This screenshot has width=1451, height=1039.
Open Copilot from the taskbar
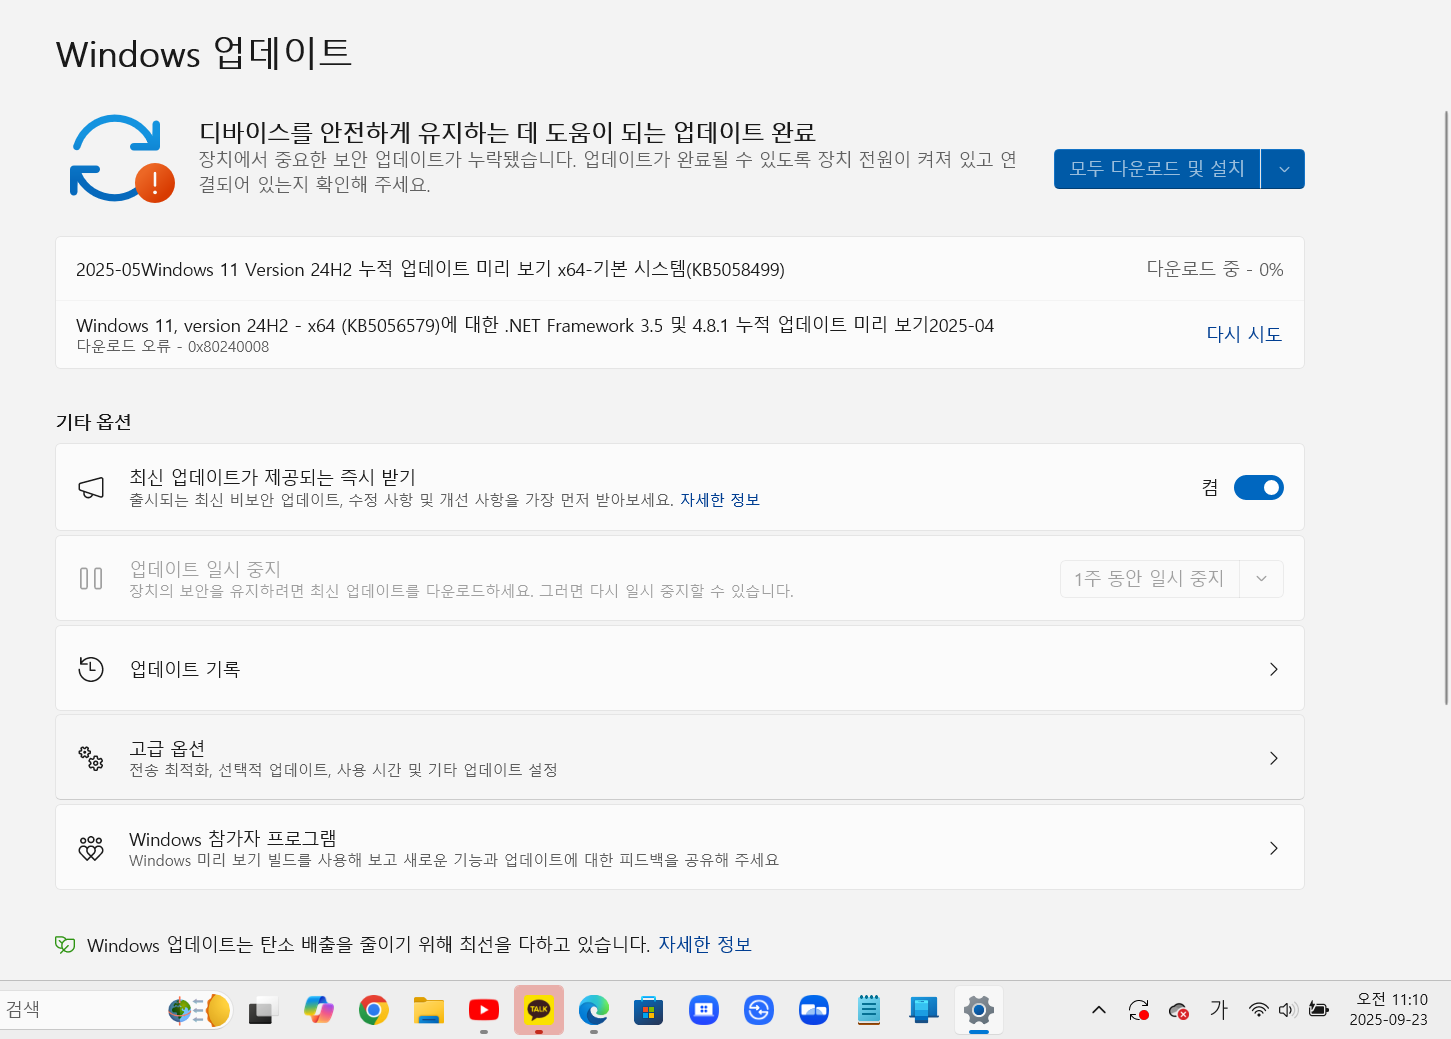[319, 1010]
